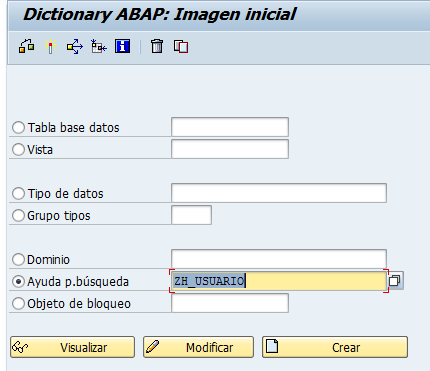Click the Visualizar button
The width and height of the screenshot is (430, 371).
coord(72,347)
